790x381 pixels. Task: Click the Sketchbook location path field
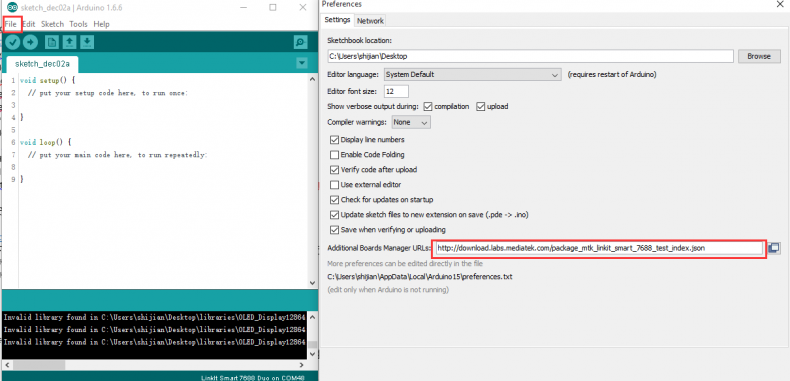(530, 56)
